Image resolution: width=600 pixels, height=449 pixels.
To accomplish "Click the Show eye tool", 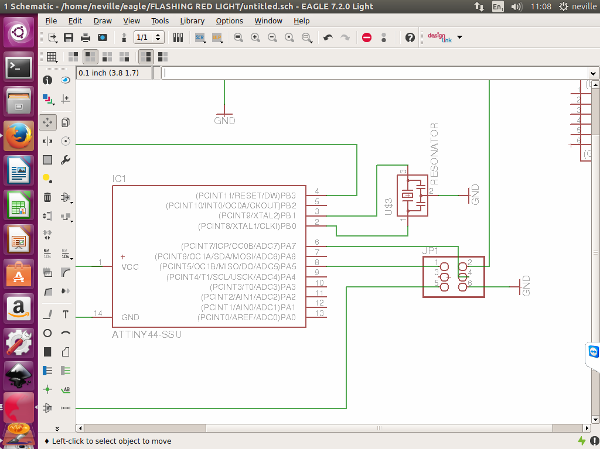I will [66, 80].
